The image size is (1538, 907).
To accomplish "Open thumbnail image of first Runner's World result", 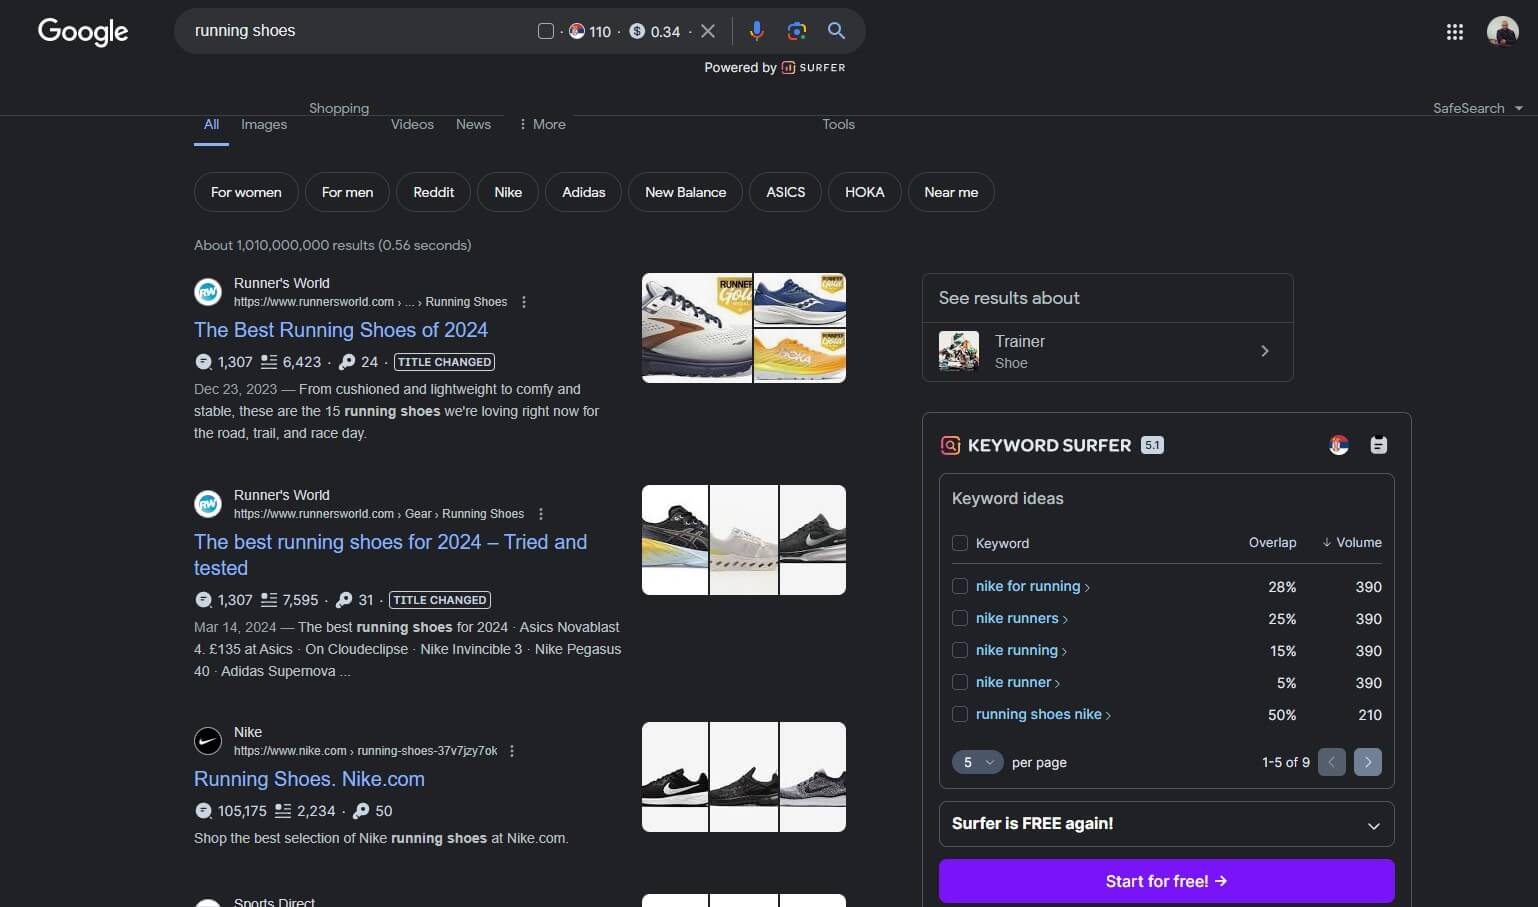I will 744,328.
